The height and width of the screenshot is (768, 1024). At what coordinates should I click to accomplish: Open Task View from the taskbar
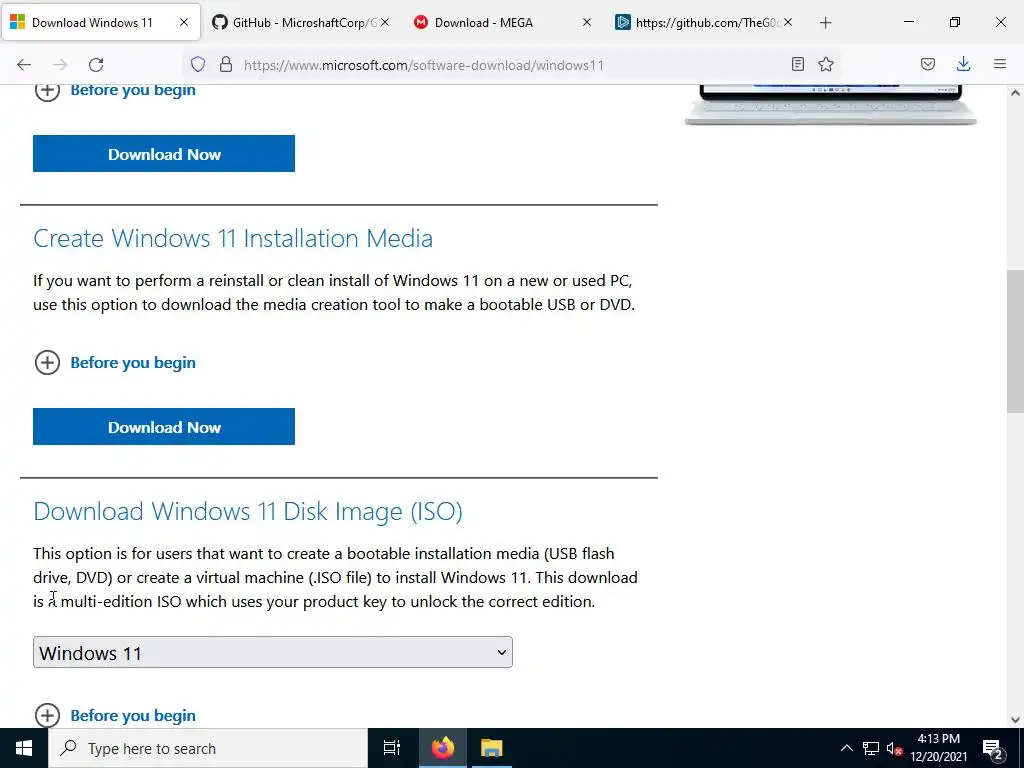click(x=391, y=748)
